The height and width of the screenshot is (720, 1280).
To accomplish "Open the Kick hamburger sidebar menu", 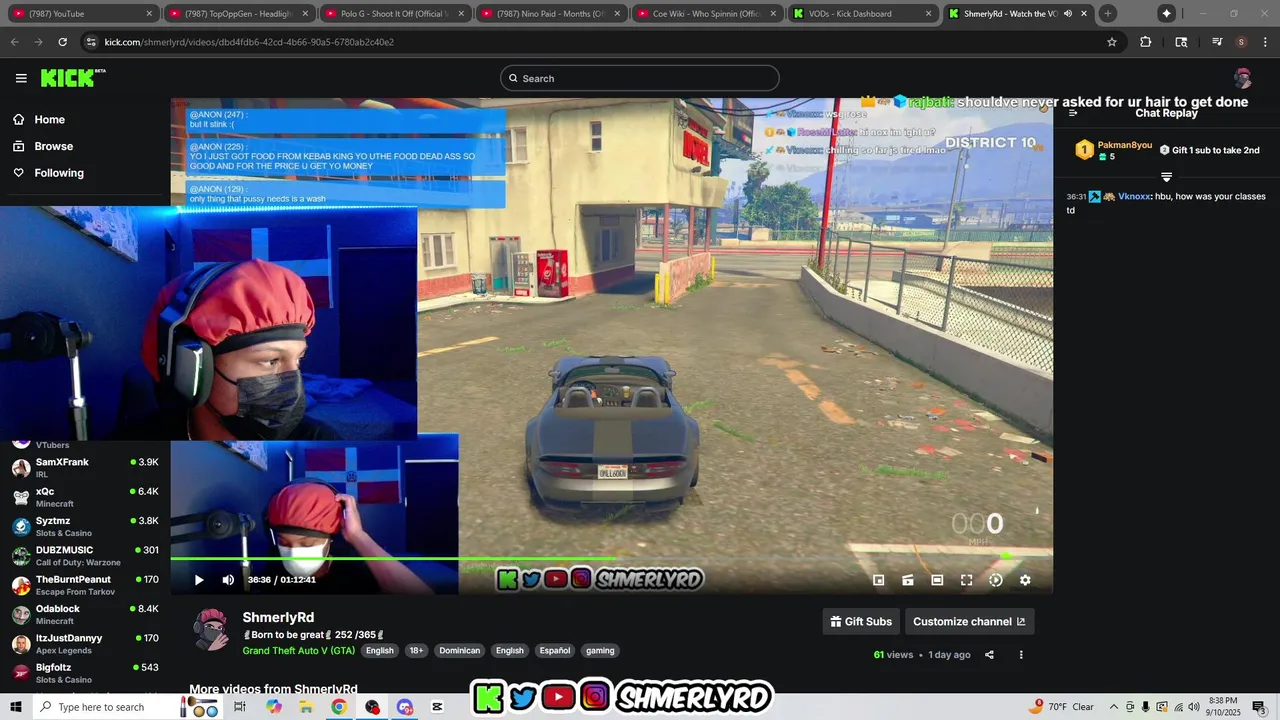I will pyautogui.click(x=21, y=78).
